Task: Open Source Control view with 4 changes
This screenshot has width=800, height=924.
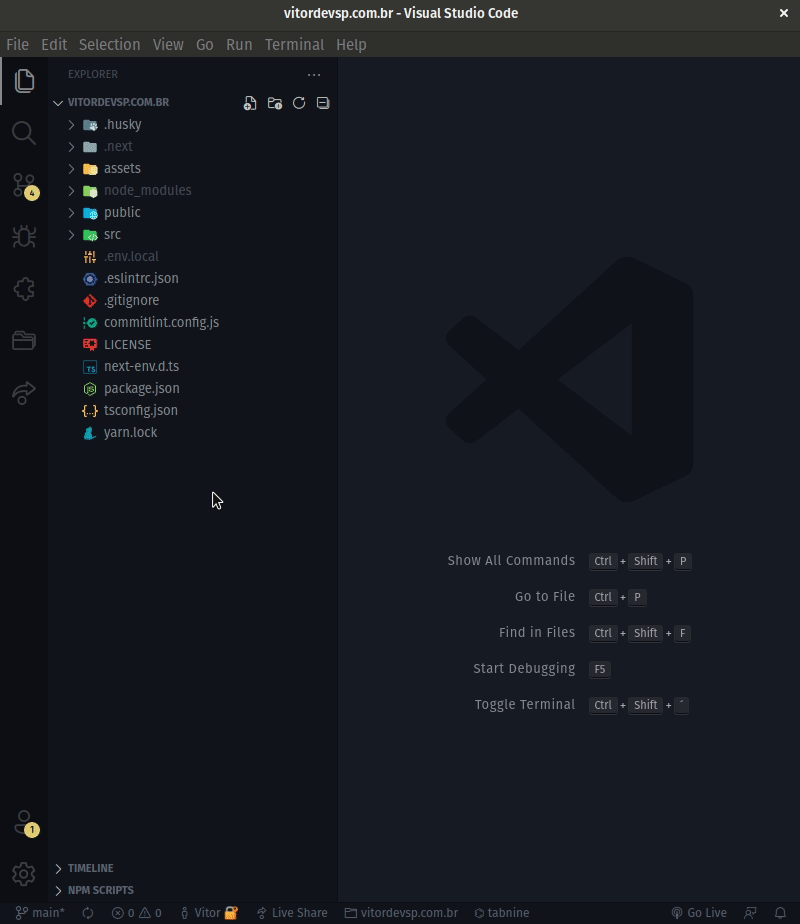Action: point(24,185)
